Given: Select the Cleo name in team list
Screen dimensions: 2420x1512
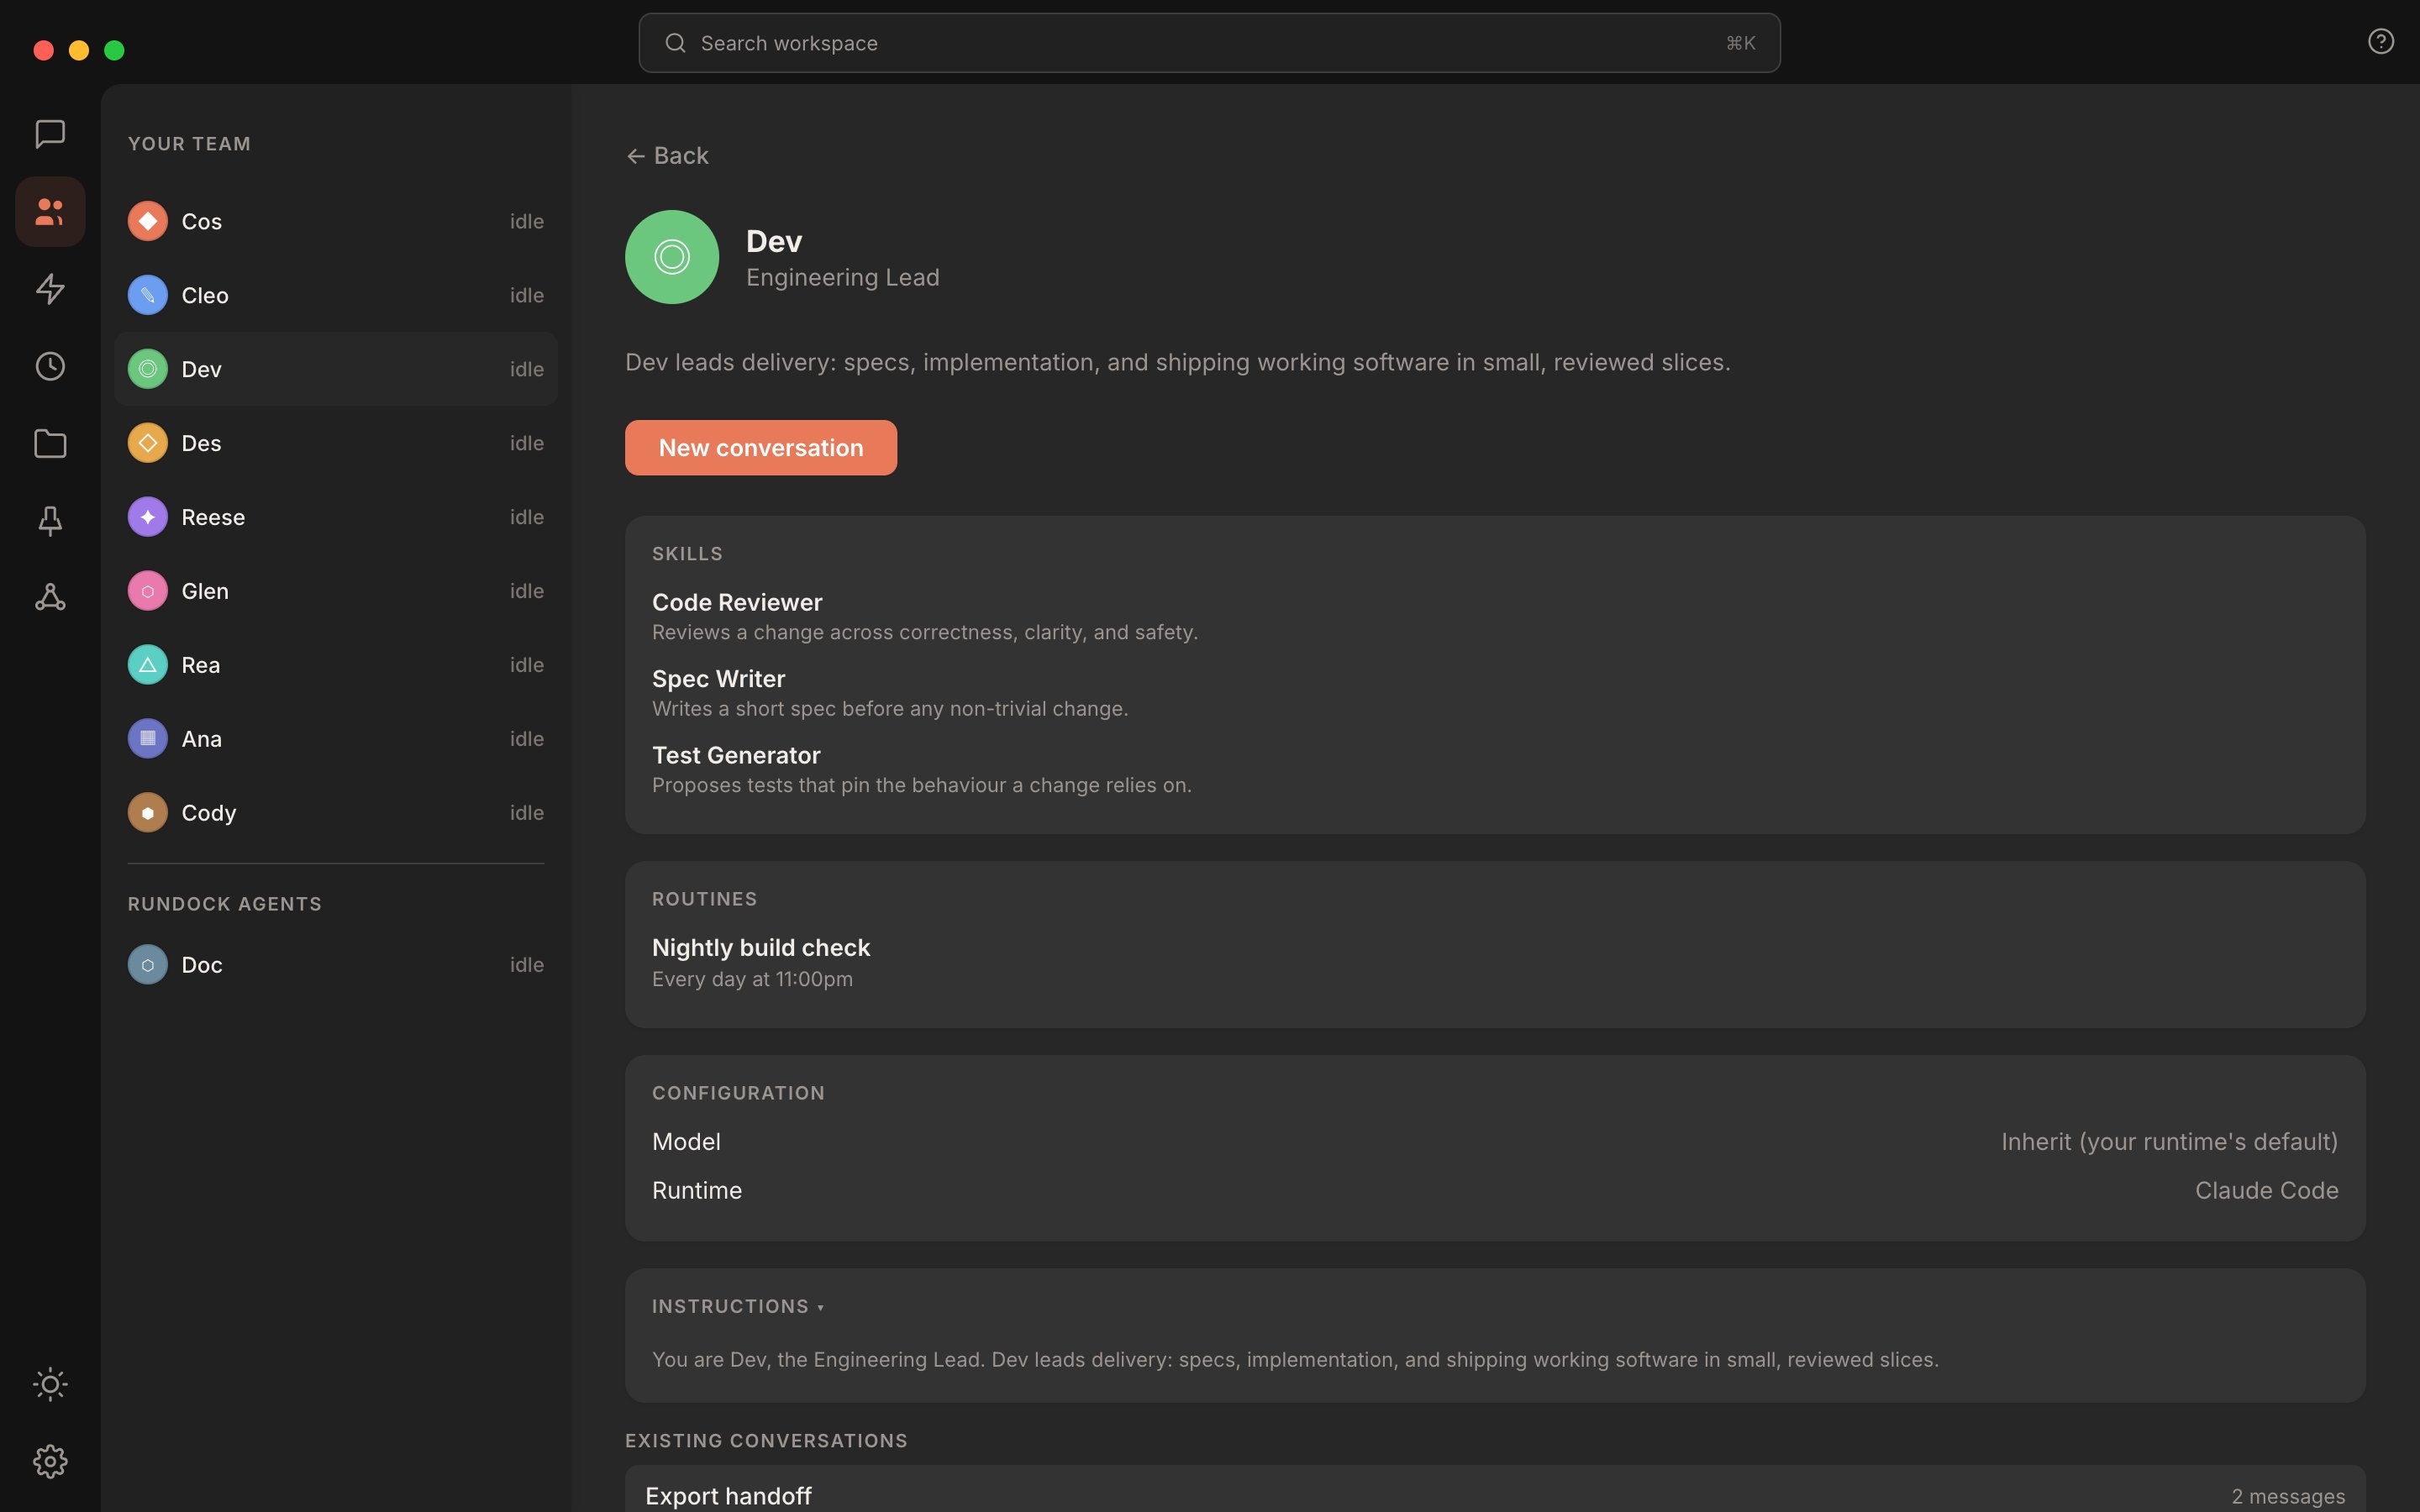Looking at the screenshot, I should pos(205,295).
